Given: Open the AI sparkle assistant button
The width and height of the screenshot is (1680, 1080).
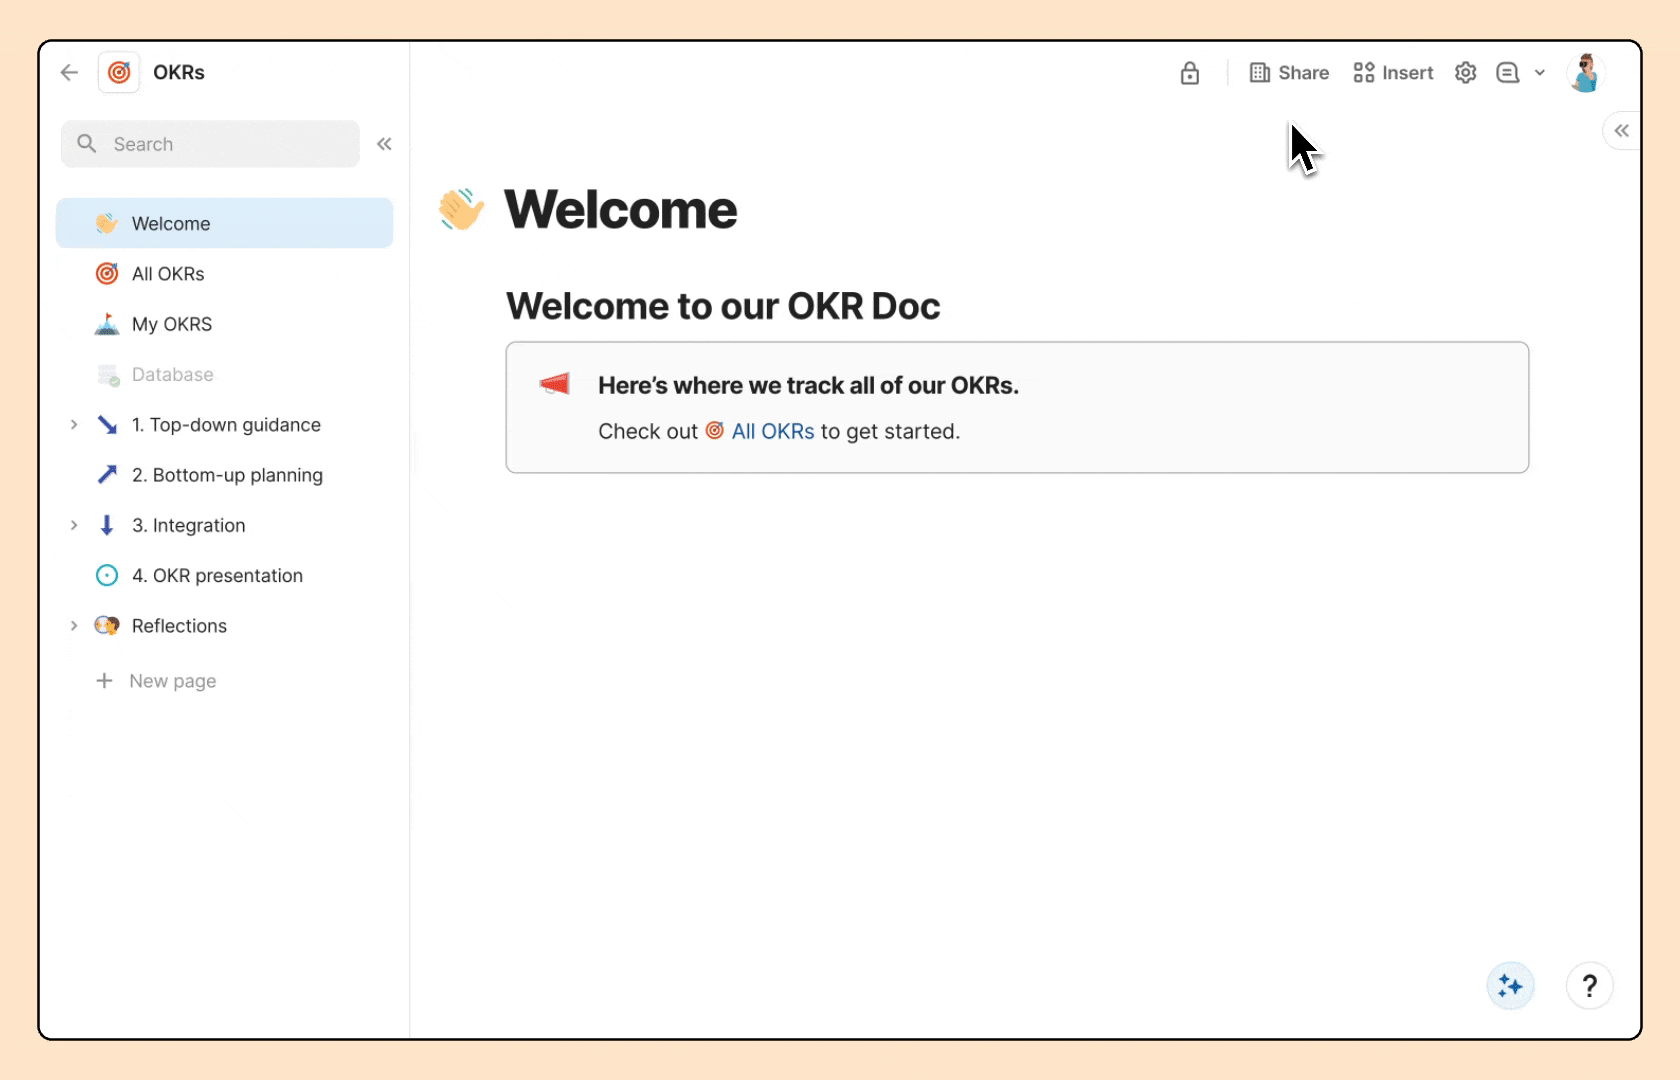Looking at the screenshot, I should coord(1510,986).
